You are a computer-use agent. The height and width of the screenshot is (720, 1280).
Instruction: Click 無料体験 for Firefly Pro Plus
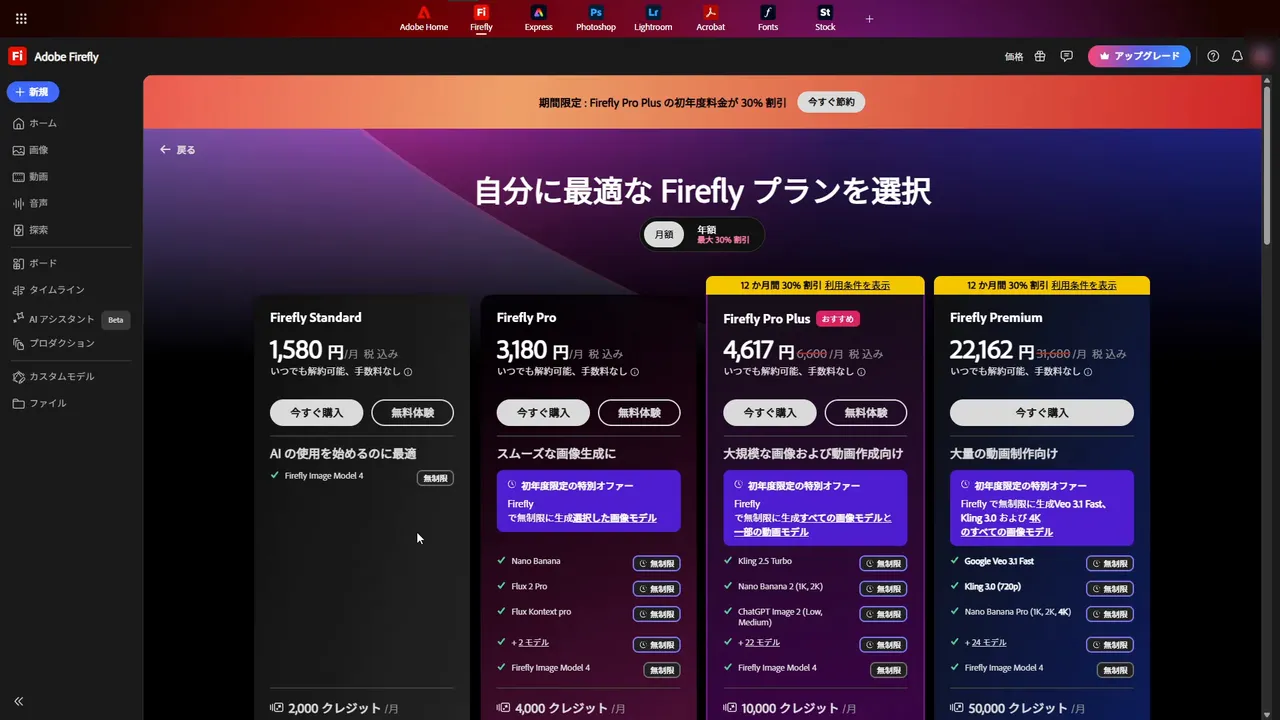[866, 412]
